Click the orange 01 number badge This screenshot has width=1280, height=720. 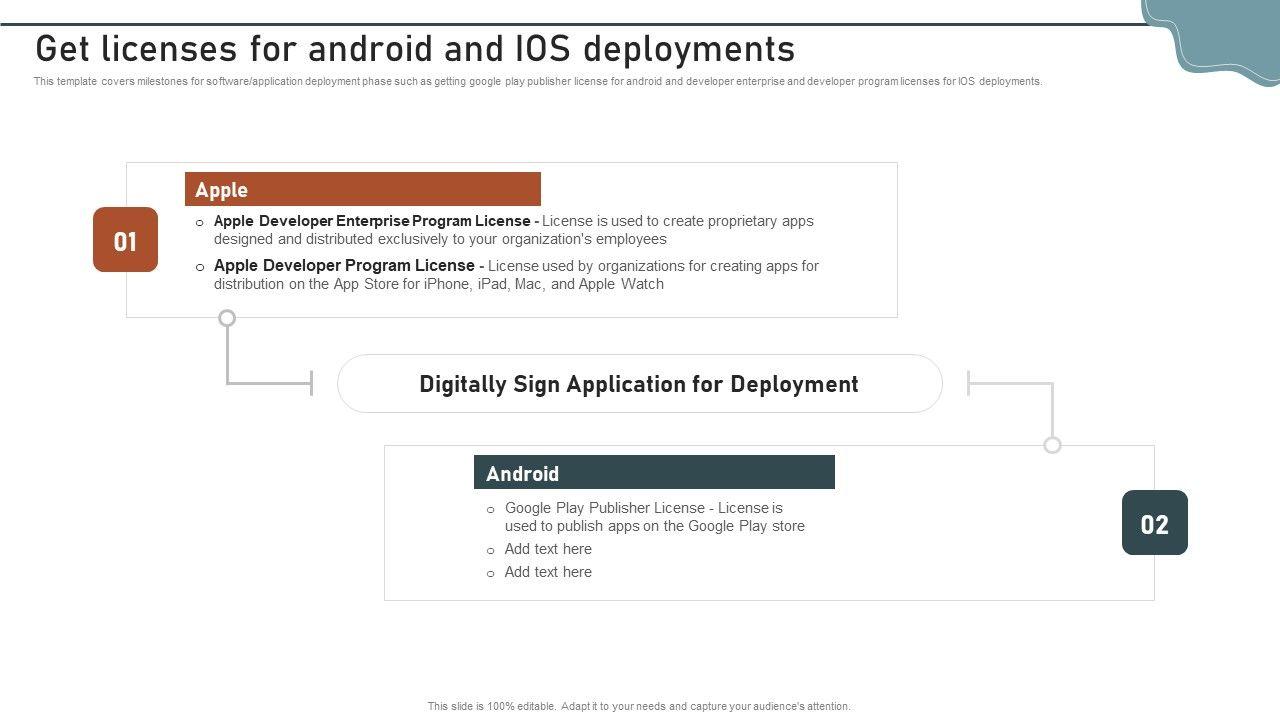[125, 240]
